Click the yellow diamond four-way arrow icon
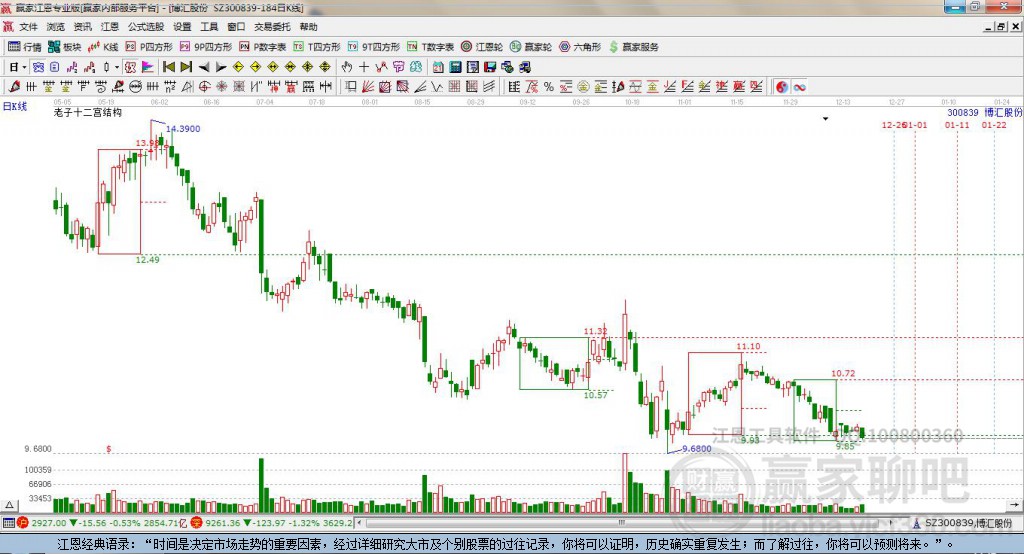This screenshot has height=554, width=1024. (308, 67)
